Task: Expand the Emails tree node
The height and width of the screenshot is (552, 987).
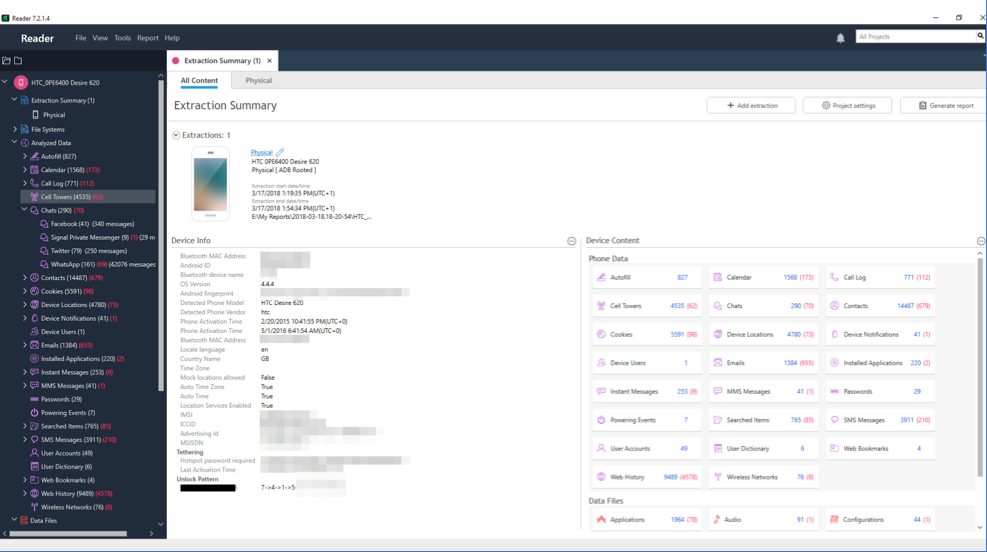Action: coord(24,345)
